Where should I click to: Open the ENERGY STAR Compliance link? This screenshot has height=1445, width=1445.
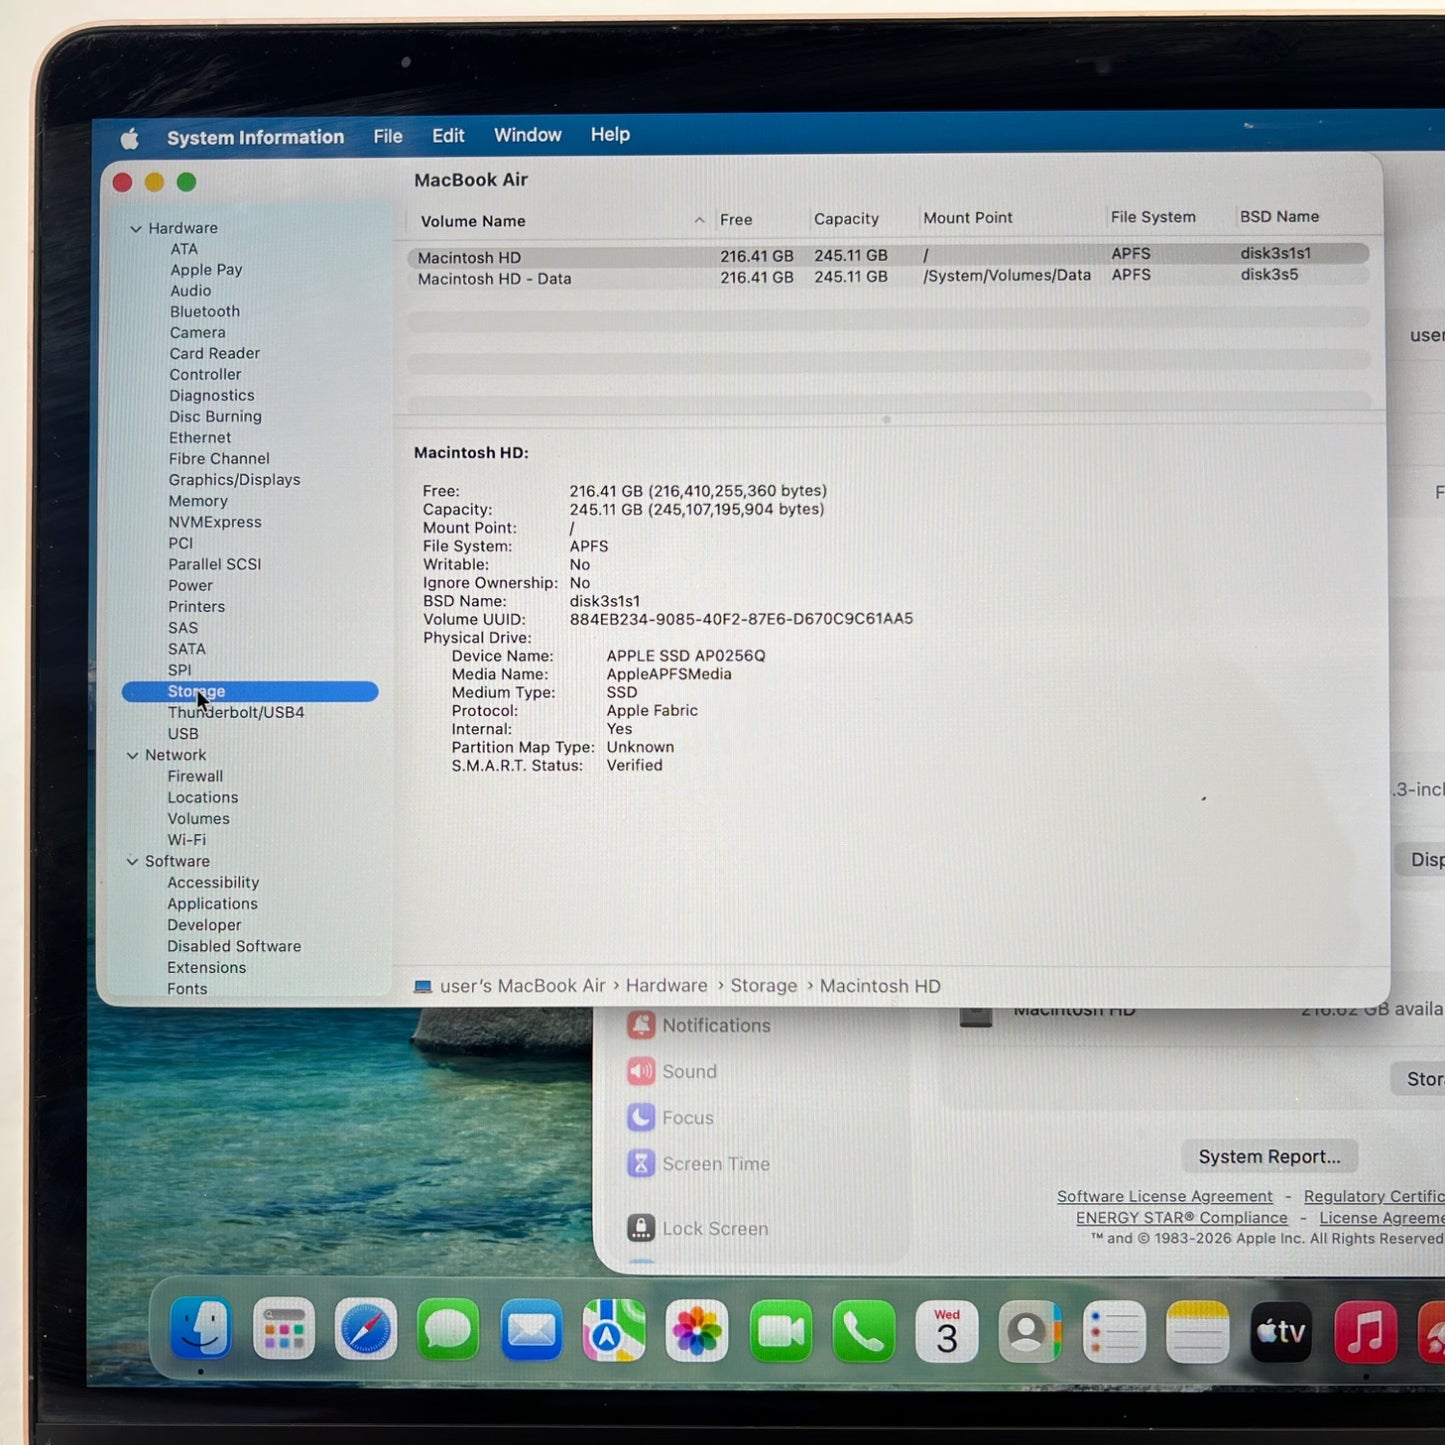(1182, 1217)
